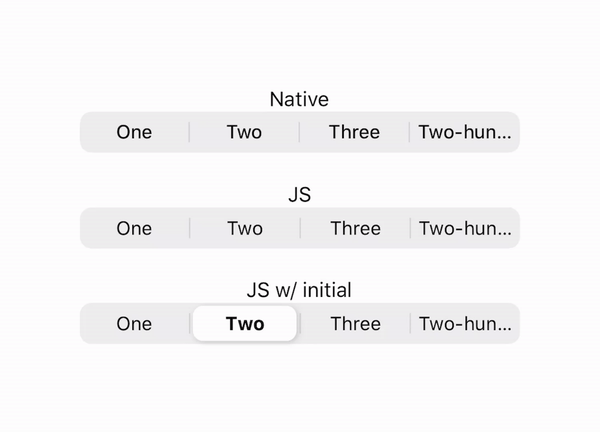Screen dimensions: 600x432
Task: Select "One" in the middle JS control
Action: click(x=134, y=228)
